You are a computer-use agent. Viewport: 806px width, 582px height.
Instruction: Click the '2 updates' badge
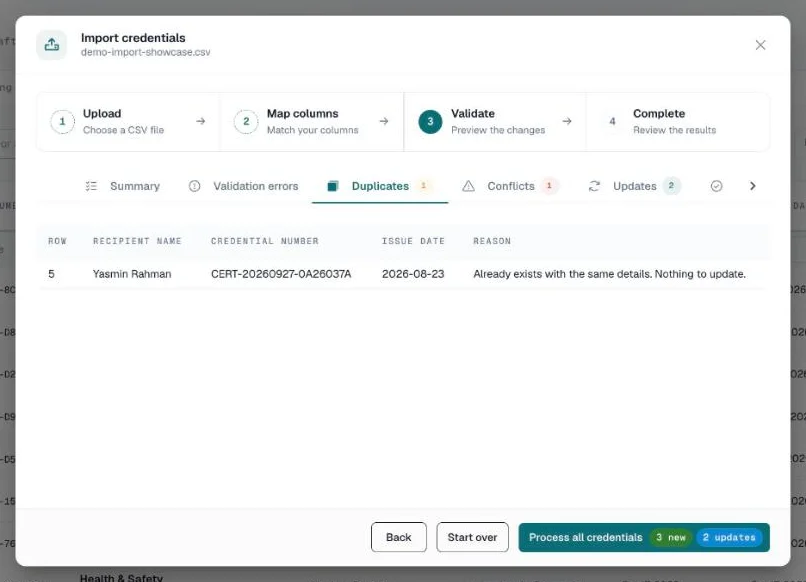pos(729,537)
